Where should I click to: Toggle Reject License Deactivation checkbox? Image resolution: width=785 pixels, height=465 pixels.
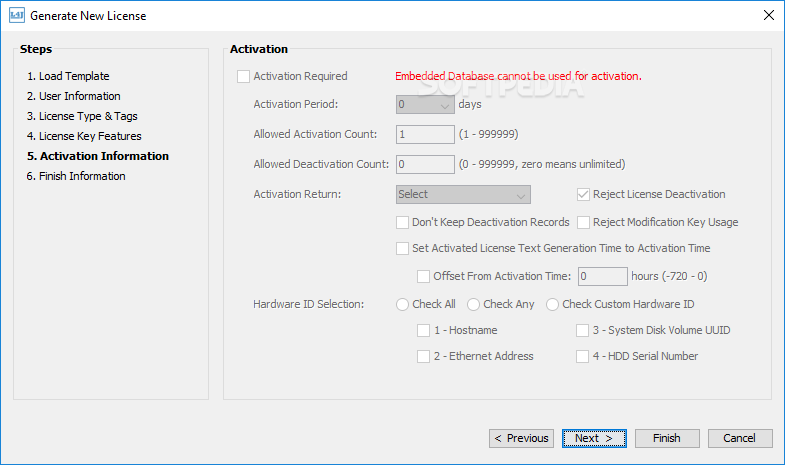click(x=583, y=195)
